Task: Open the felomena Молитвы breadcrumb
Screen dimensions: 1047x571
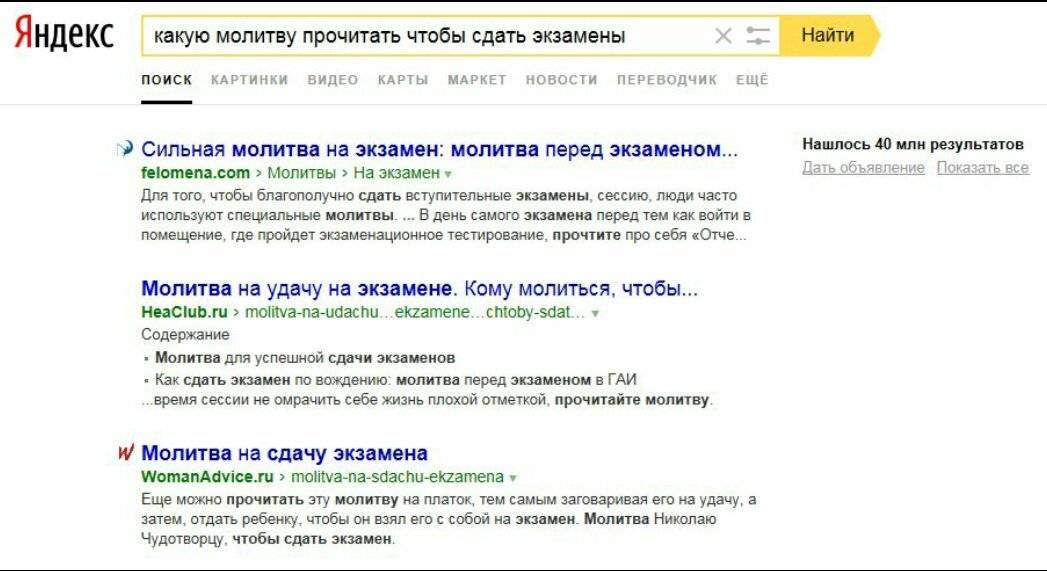Action: tap(301, 173)
